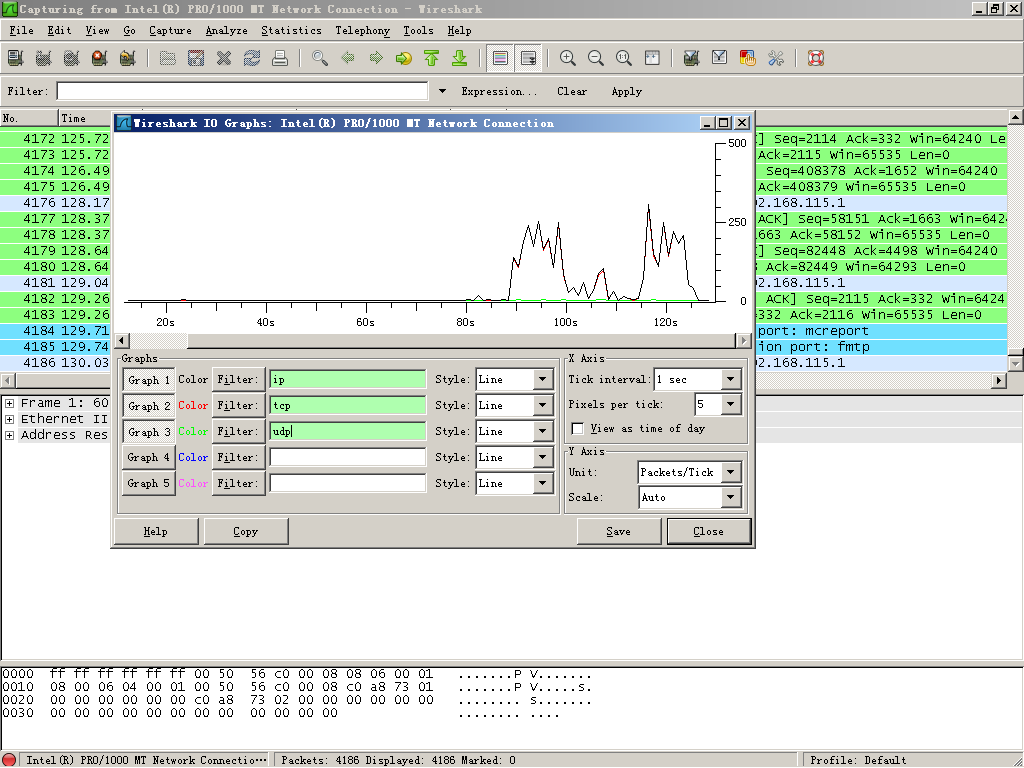Viewport: 1024px width, 768px height.
Task: Open preferences tools icon
Action: 776,58
